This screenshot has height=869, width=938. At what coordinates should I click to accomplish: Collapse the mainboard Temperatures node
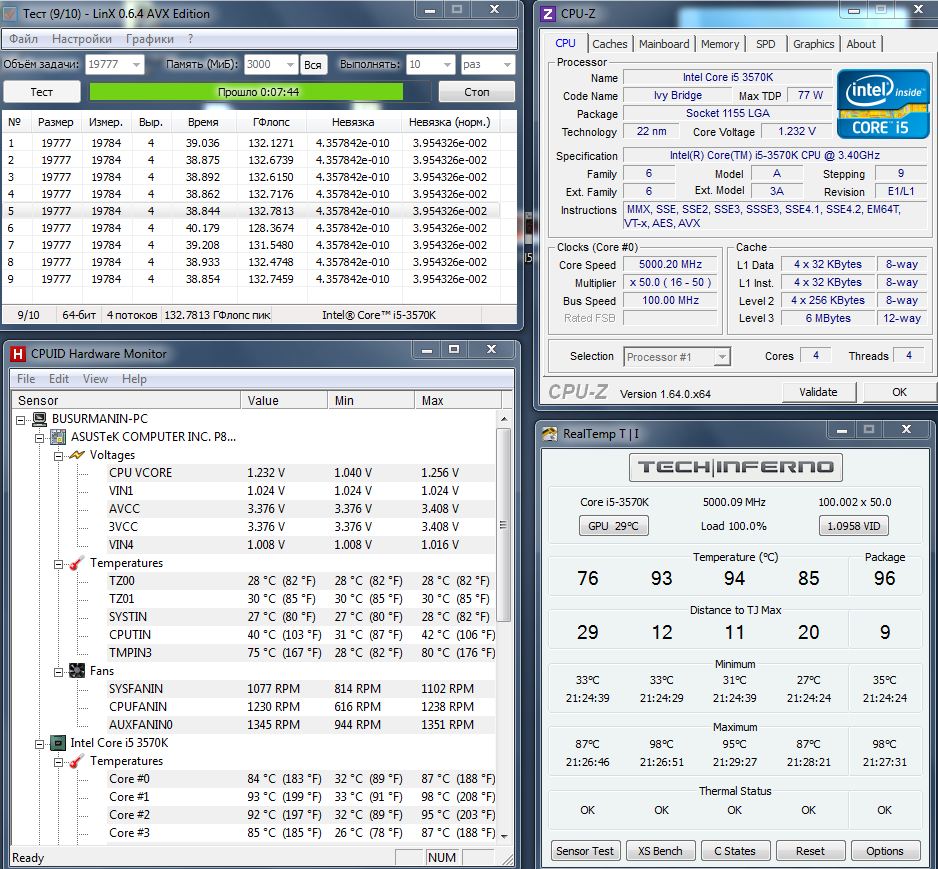(x=58, y=564)
